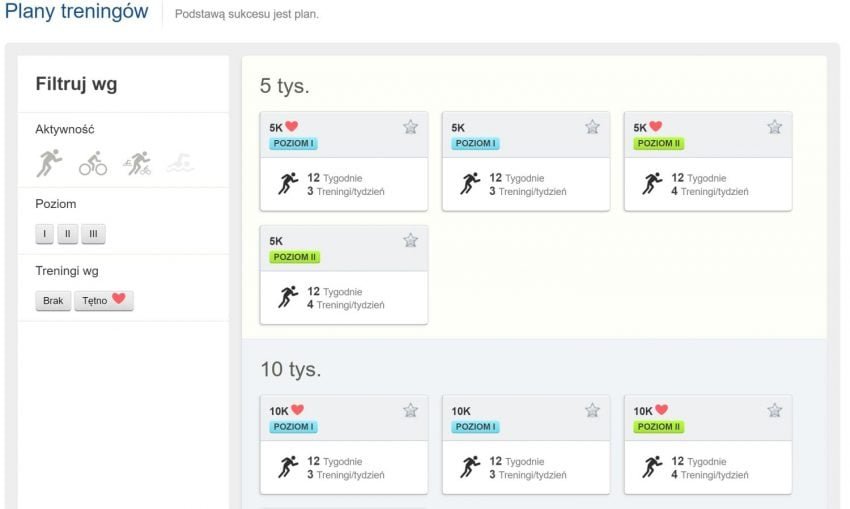Open the Plany treningów page heading
Viewport: 850px width, 509px height.
77,12
